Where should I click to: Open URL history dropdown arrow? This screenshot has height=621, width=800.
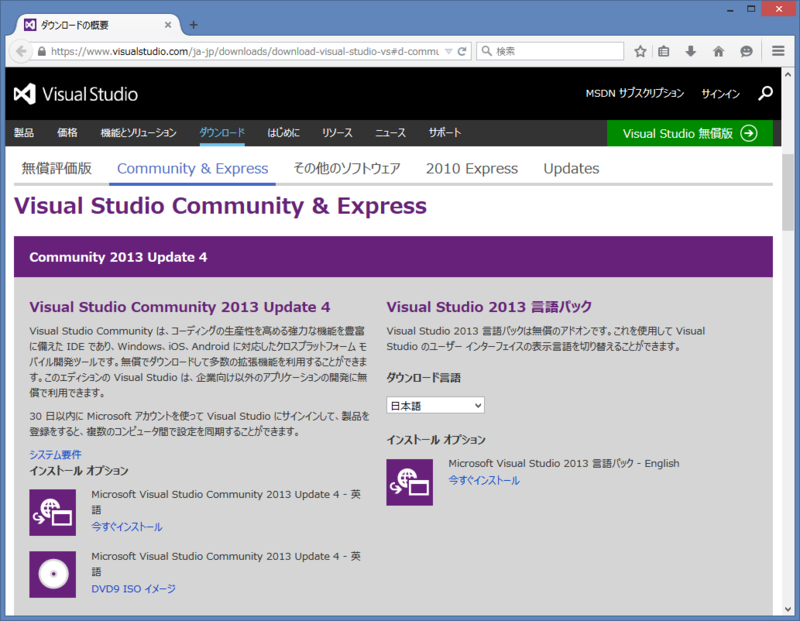click(x=448, y=51)
